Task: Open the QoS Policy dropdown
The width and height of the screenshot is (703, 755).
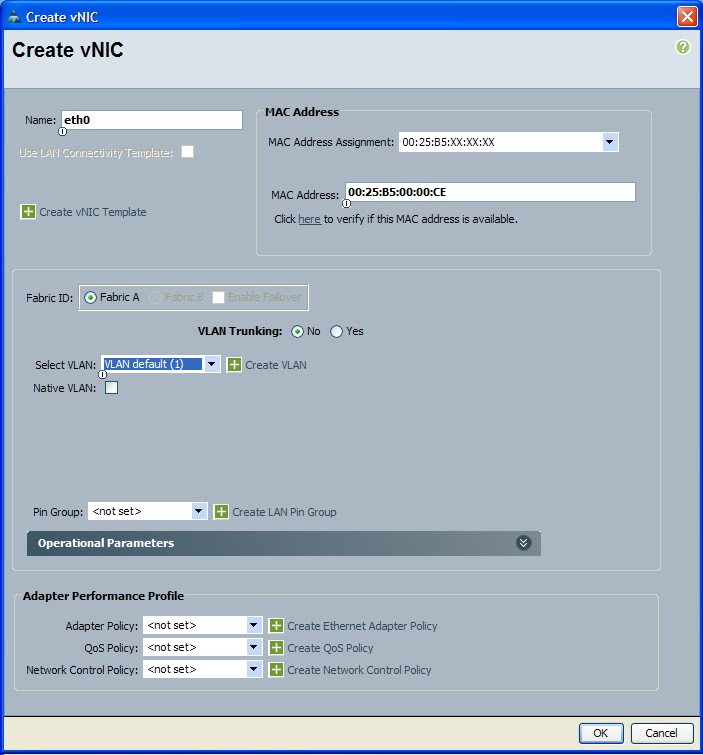Action: (253, 647)
